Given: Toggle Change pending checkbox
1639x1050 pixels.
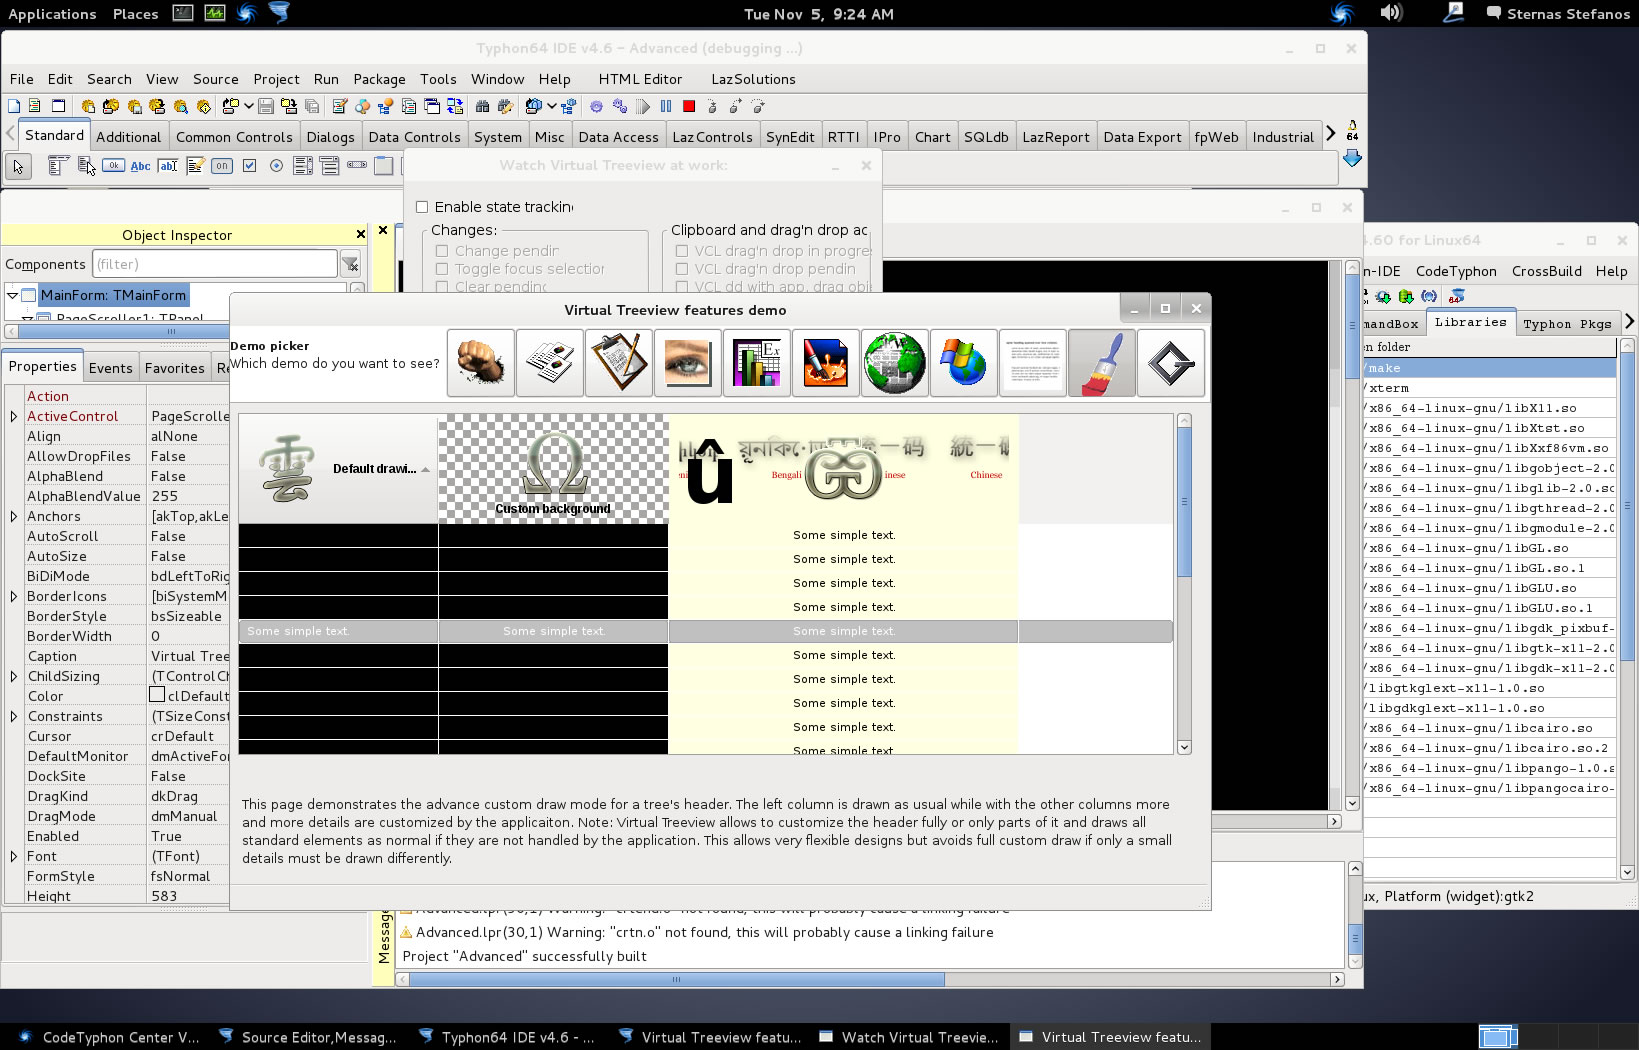Looking at the screenshot, I should (442, 251).
